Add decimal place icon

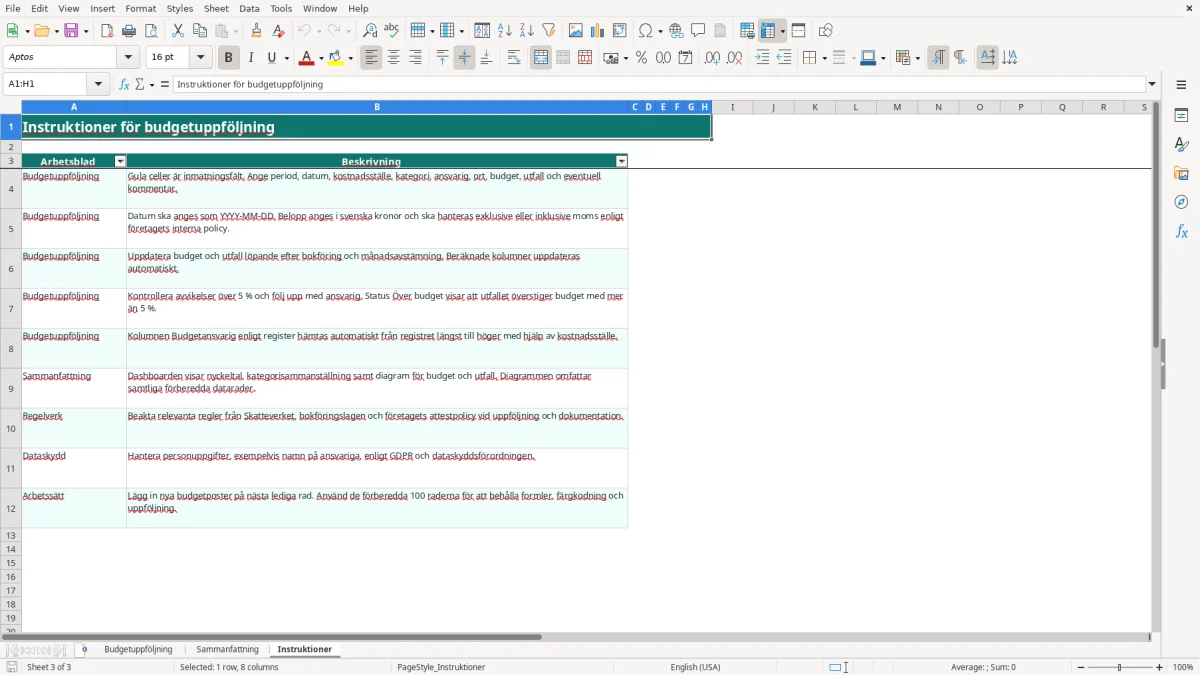712,58
